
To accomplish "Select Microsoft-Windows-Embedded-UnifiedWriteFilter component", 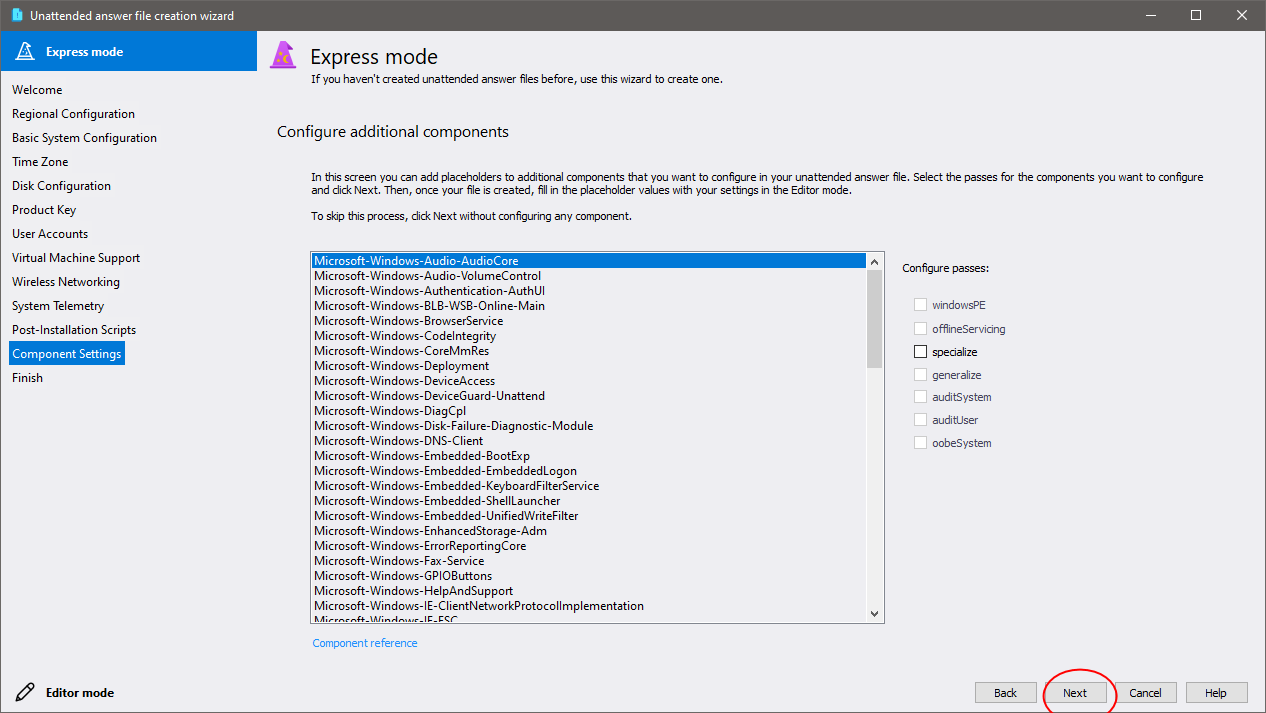I will pos(588,516).
